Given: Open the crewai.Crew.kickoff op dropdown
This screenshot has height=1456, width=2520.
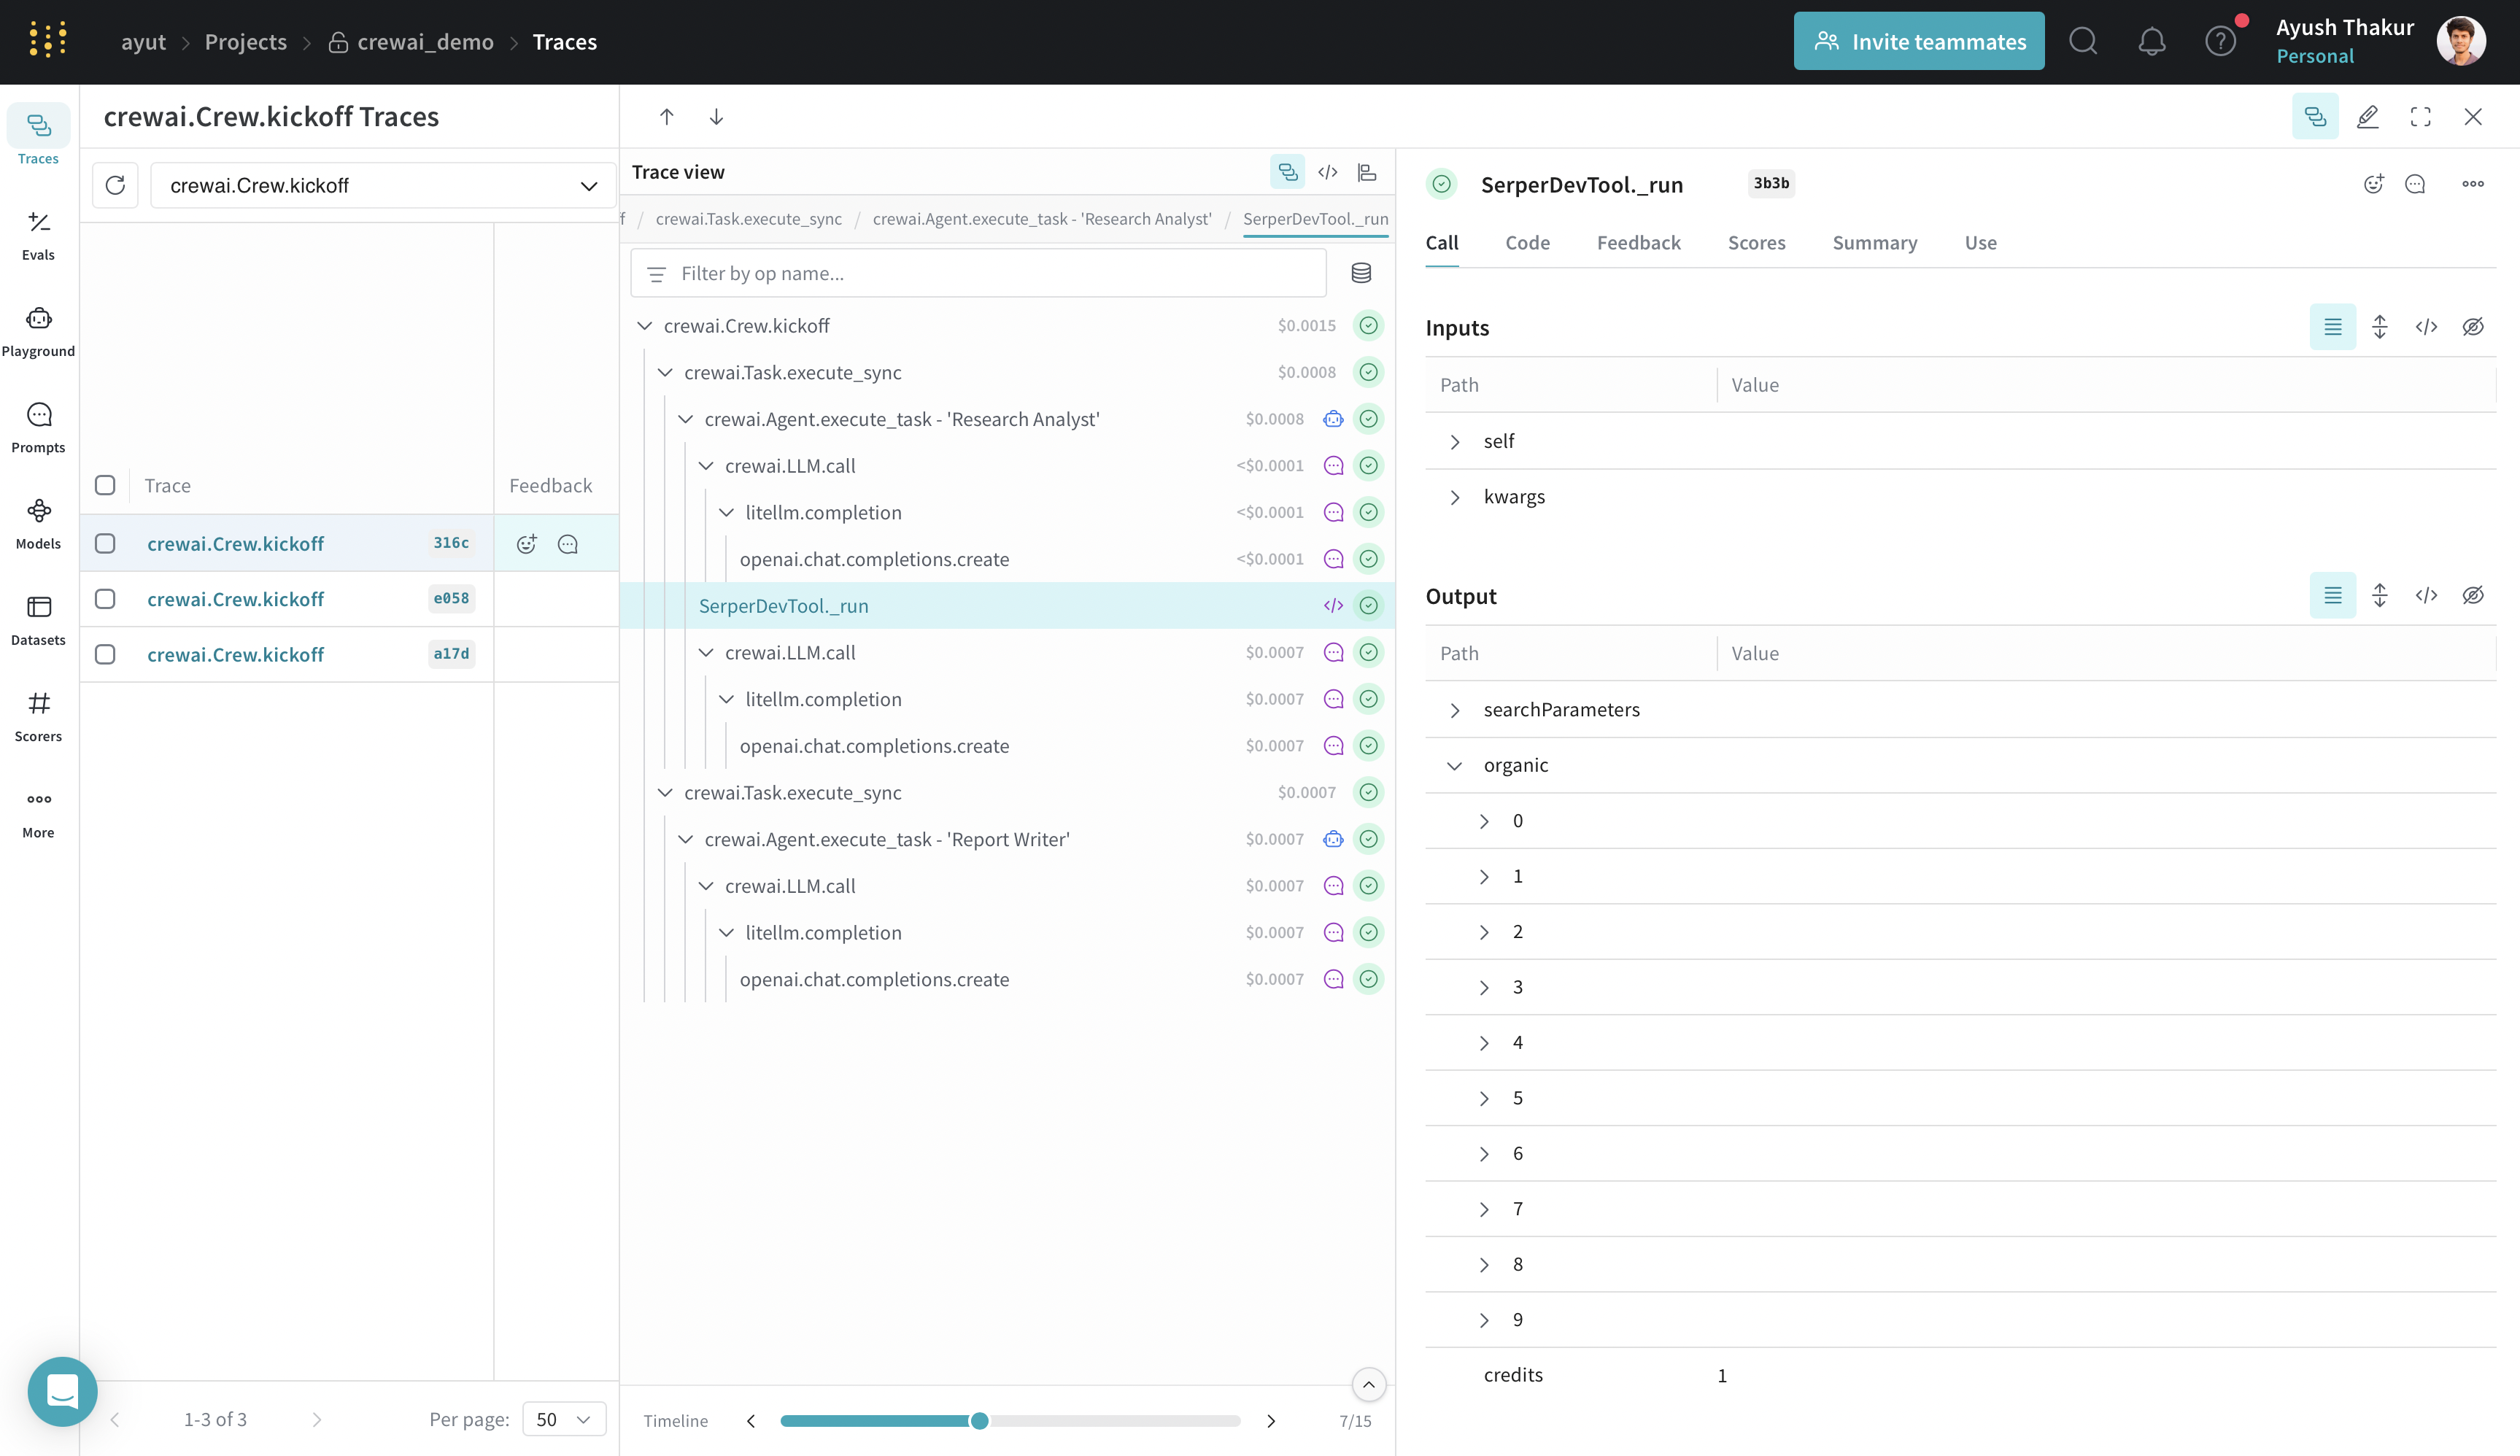Looking at the screenshot, I should point(382,185).
